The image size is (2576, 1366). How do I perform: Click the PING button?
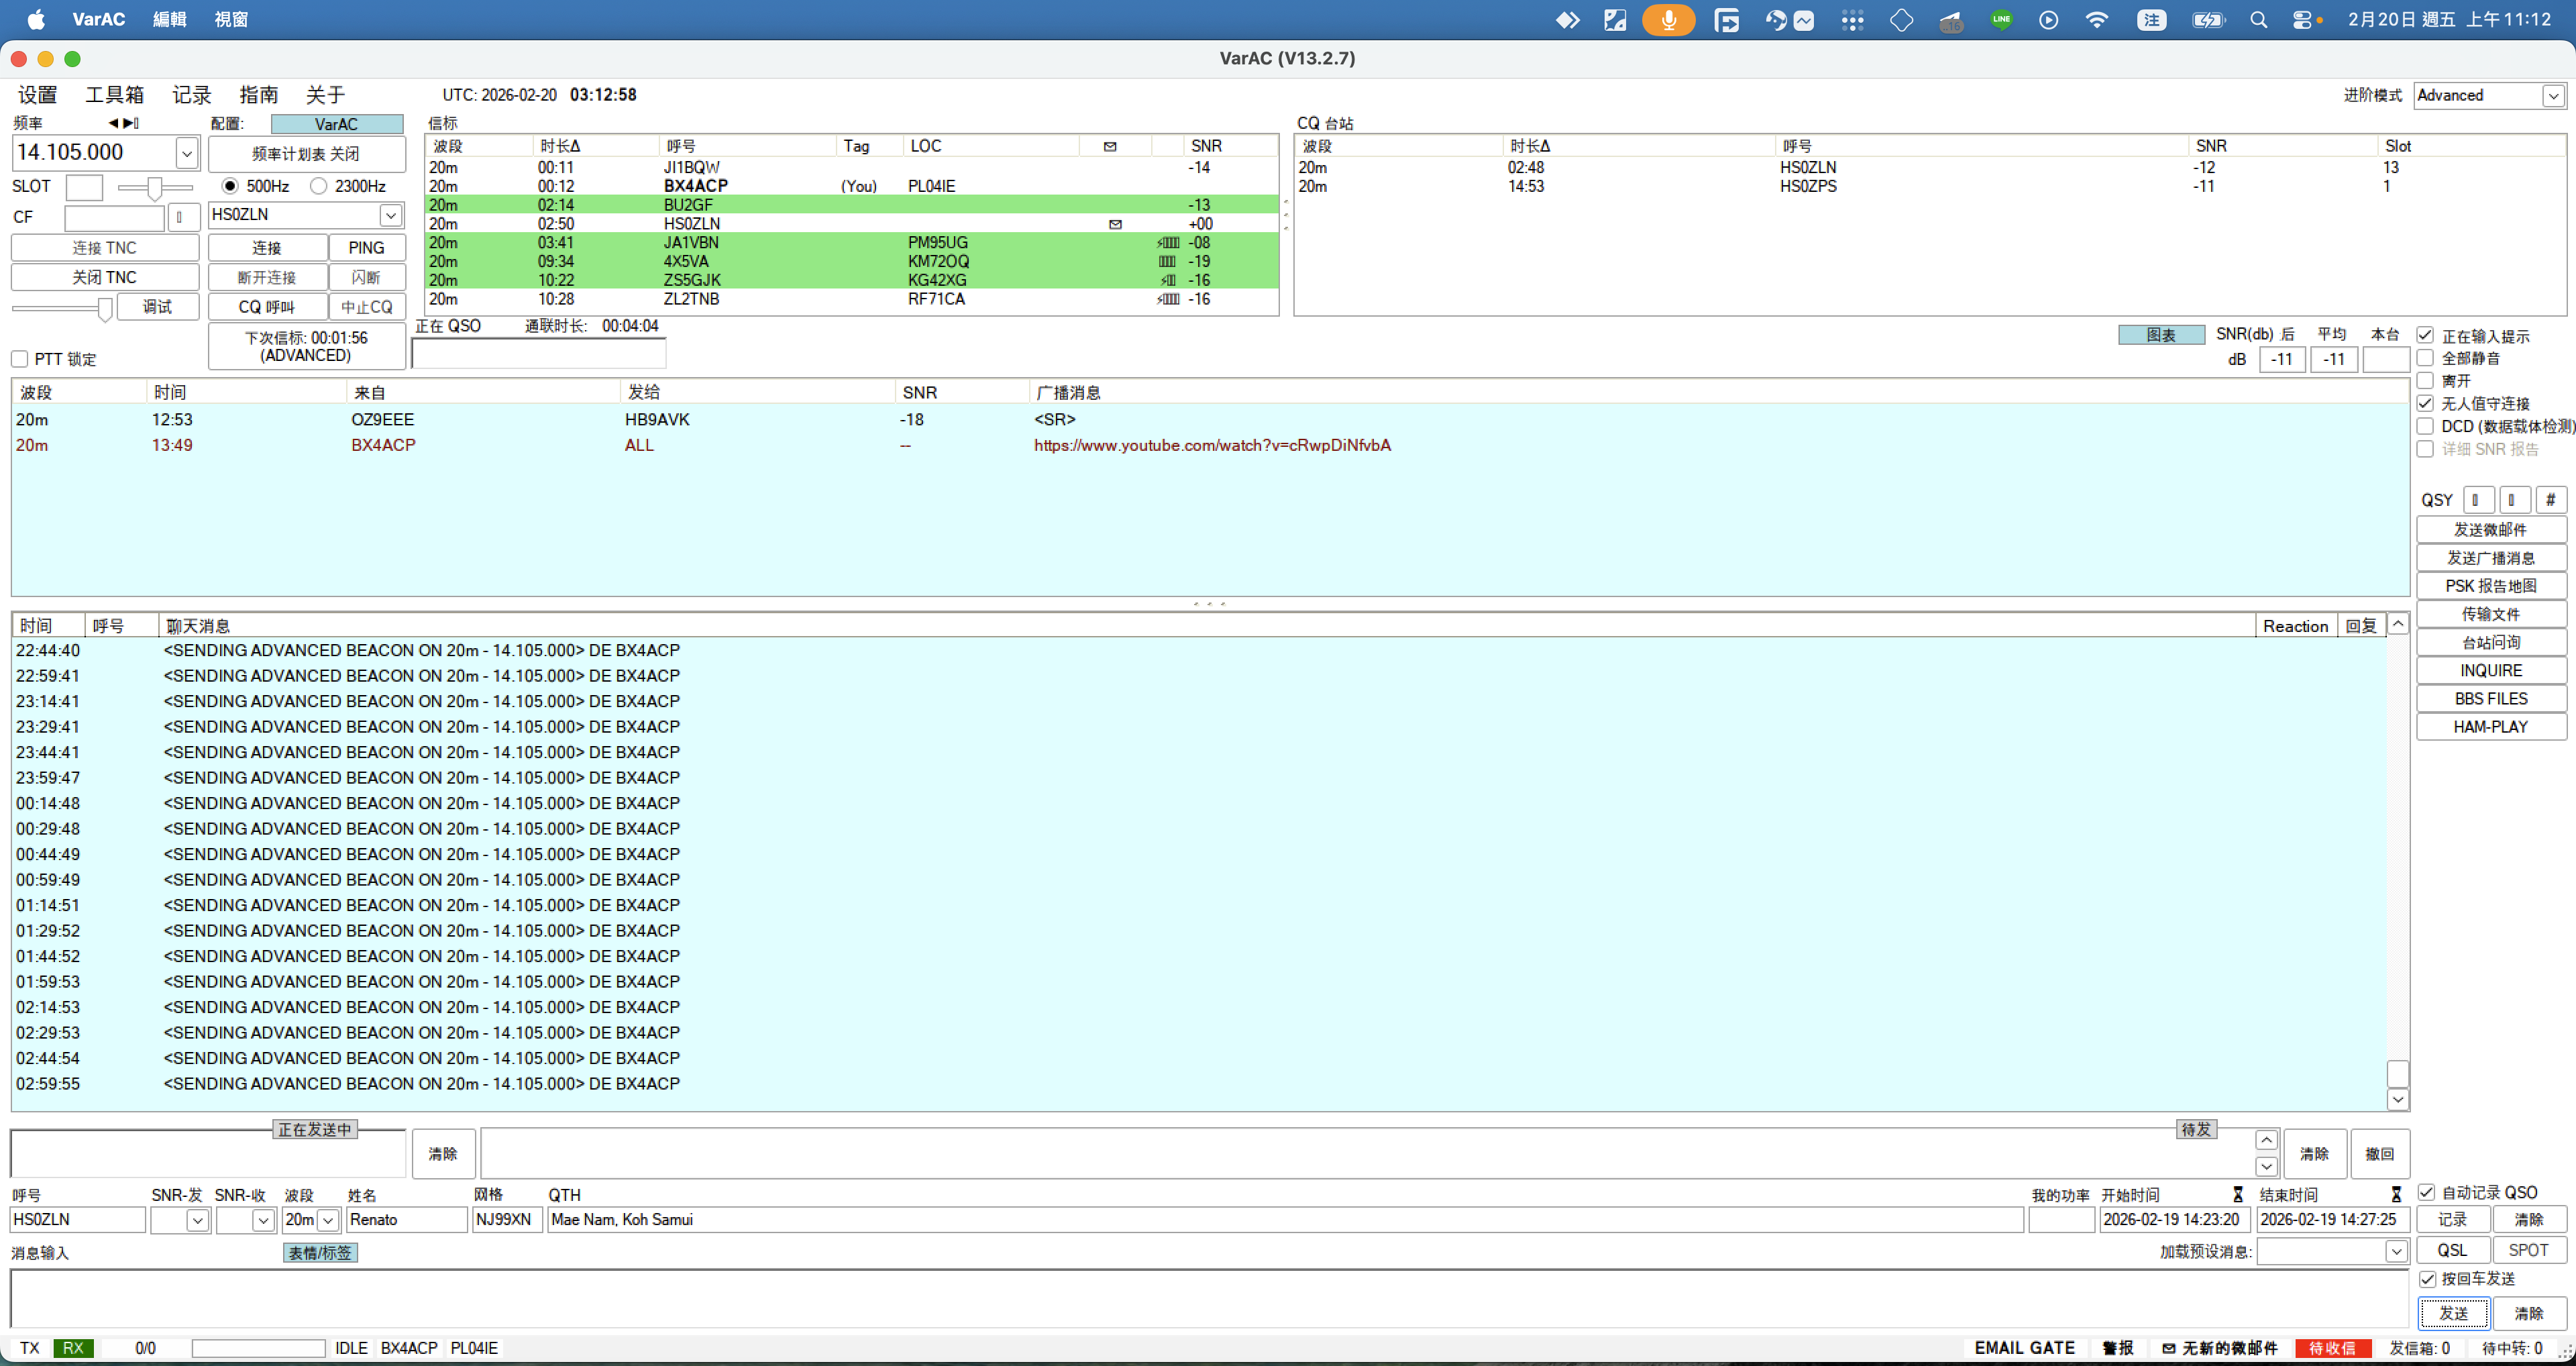point(366,248)
